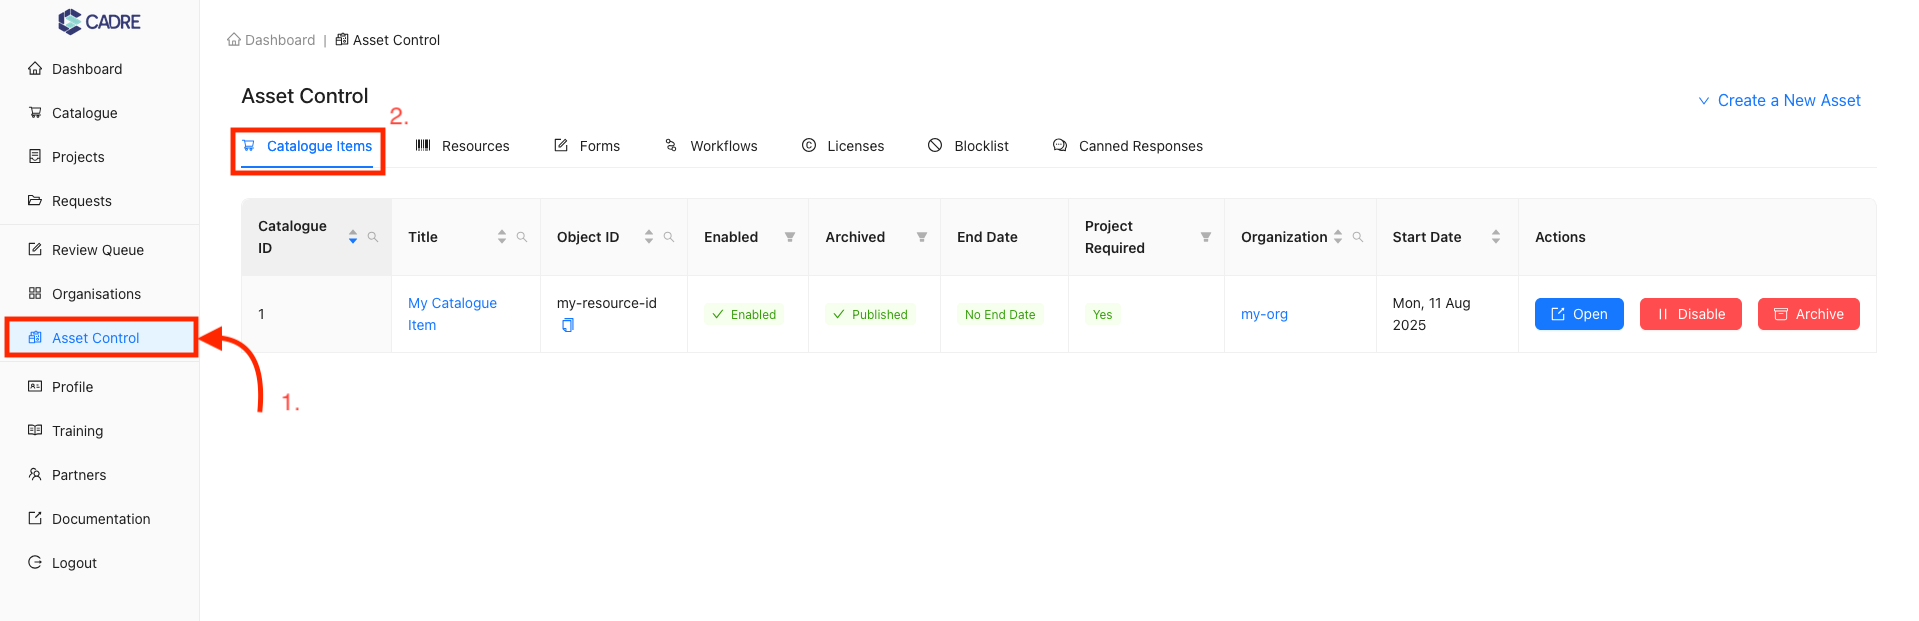This screenshot has height=621, width=1919.
Task: Click the Asset Control breadcrumb
Action: coord(388,40)
